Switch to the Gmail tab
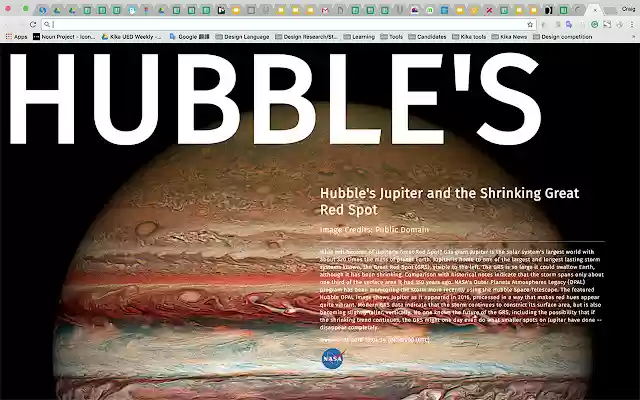 tap(325, 10)
